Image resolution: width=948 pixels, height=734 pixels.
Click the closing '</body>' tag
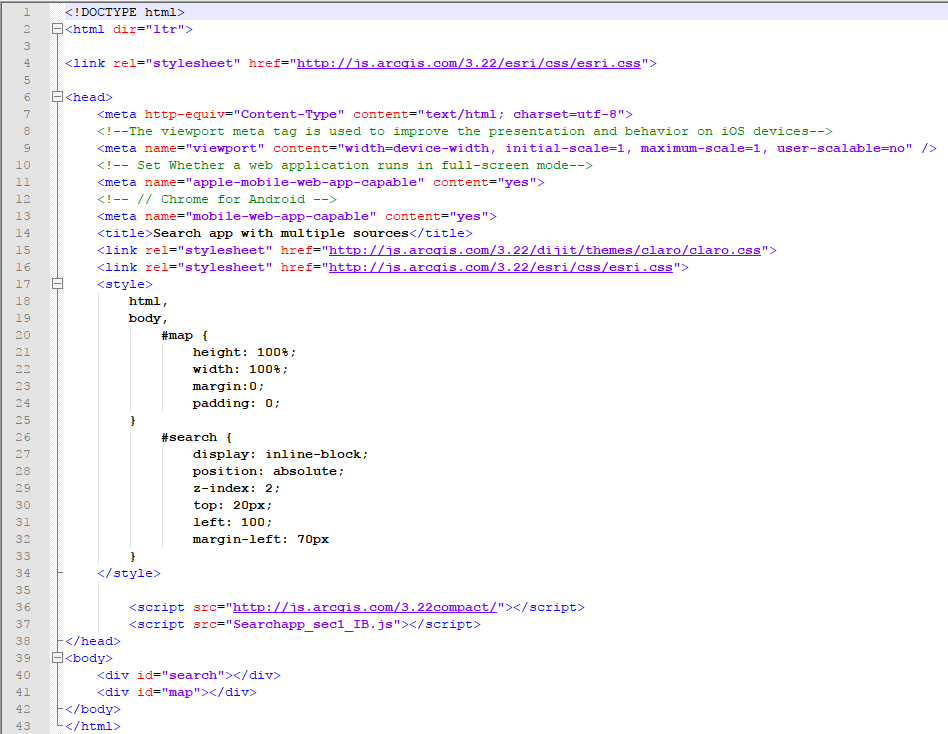pyautogui.click(x=93, y=709)
